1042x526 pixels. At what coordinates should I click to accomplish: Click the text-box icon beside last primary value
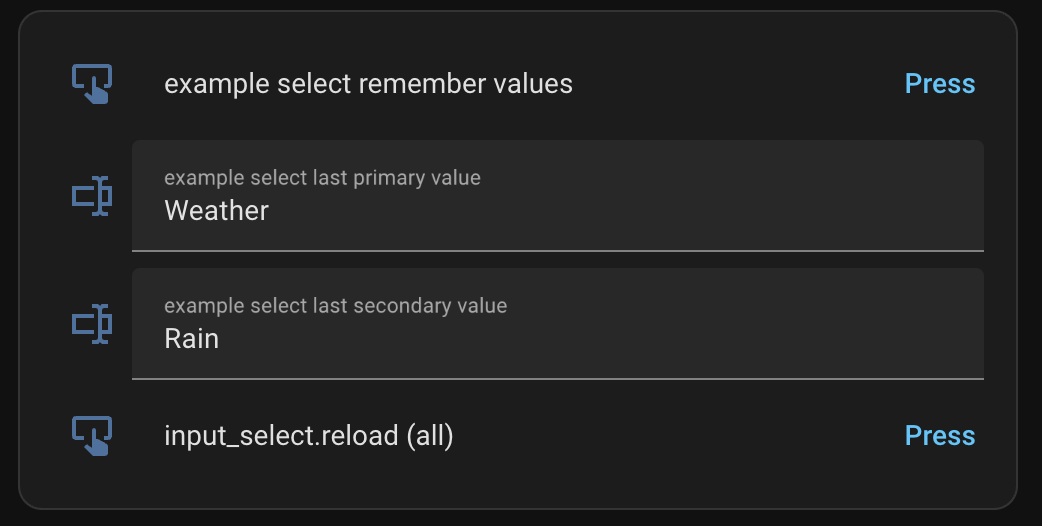click(92, 196)
